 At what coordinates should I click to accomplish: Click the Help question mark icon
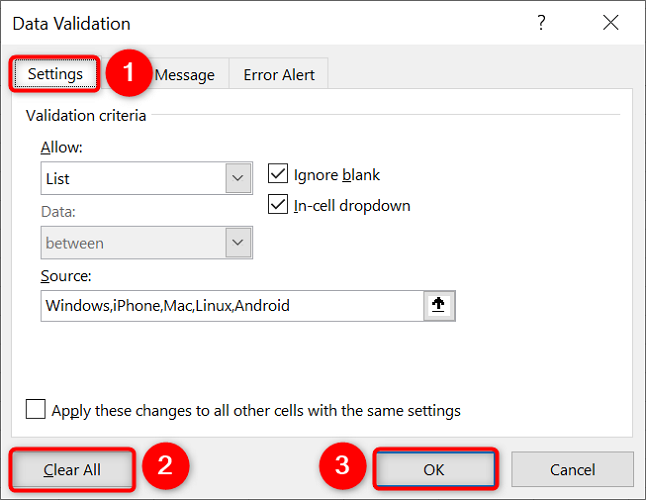(x=542, y=23)
